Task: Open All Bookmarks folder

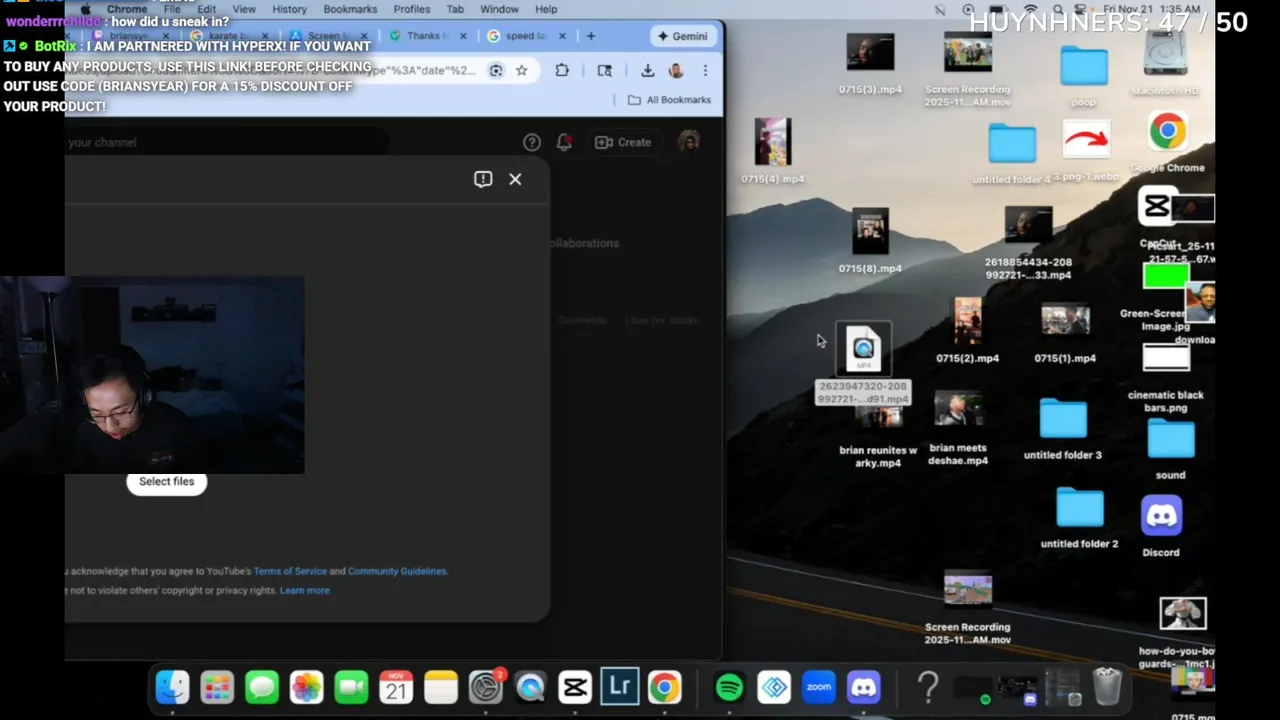Action: point(669,100)
